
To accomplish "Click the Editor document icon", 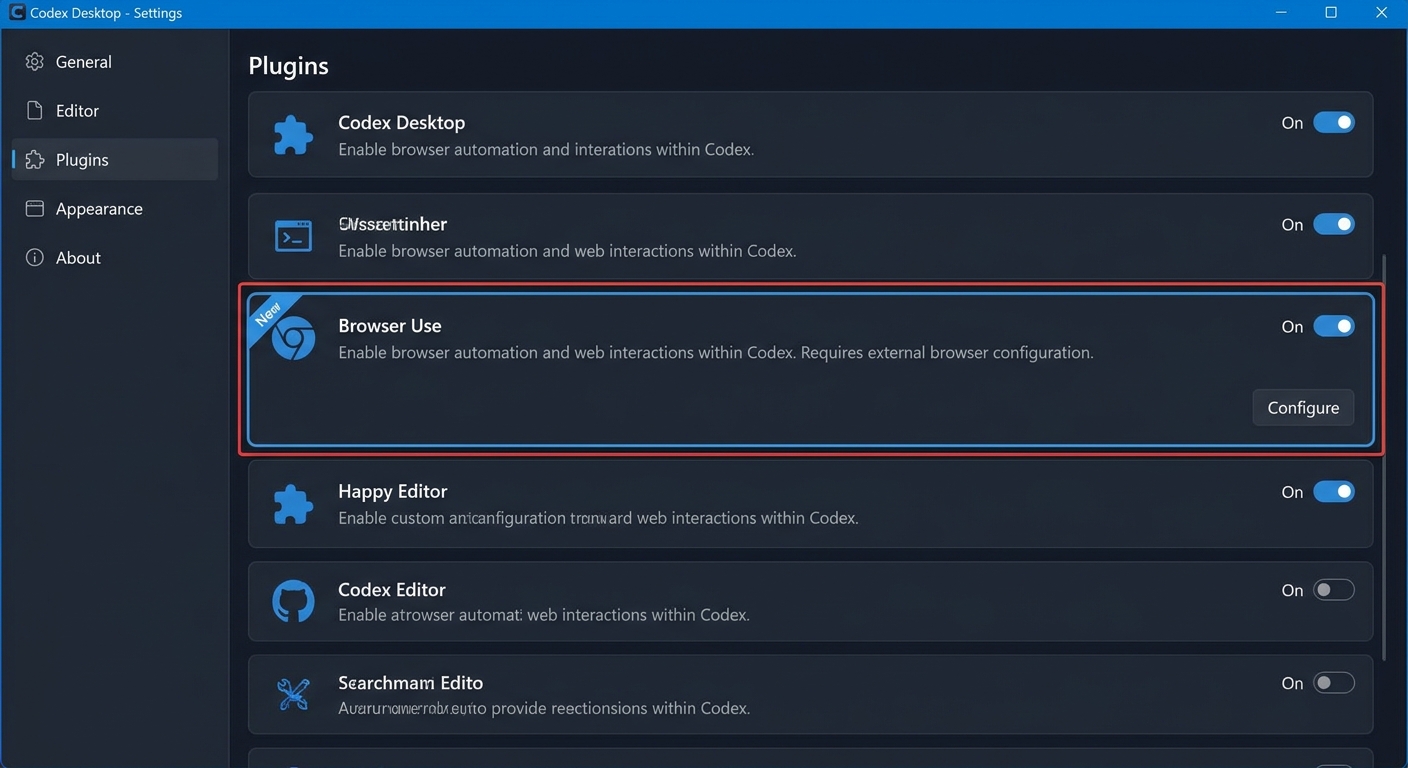I will click(x=35, y=111).
